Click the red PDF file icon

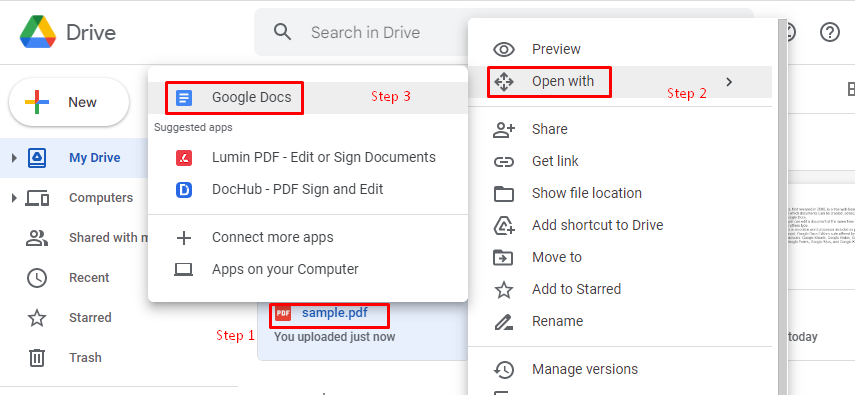click(x=282, y=313)
